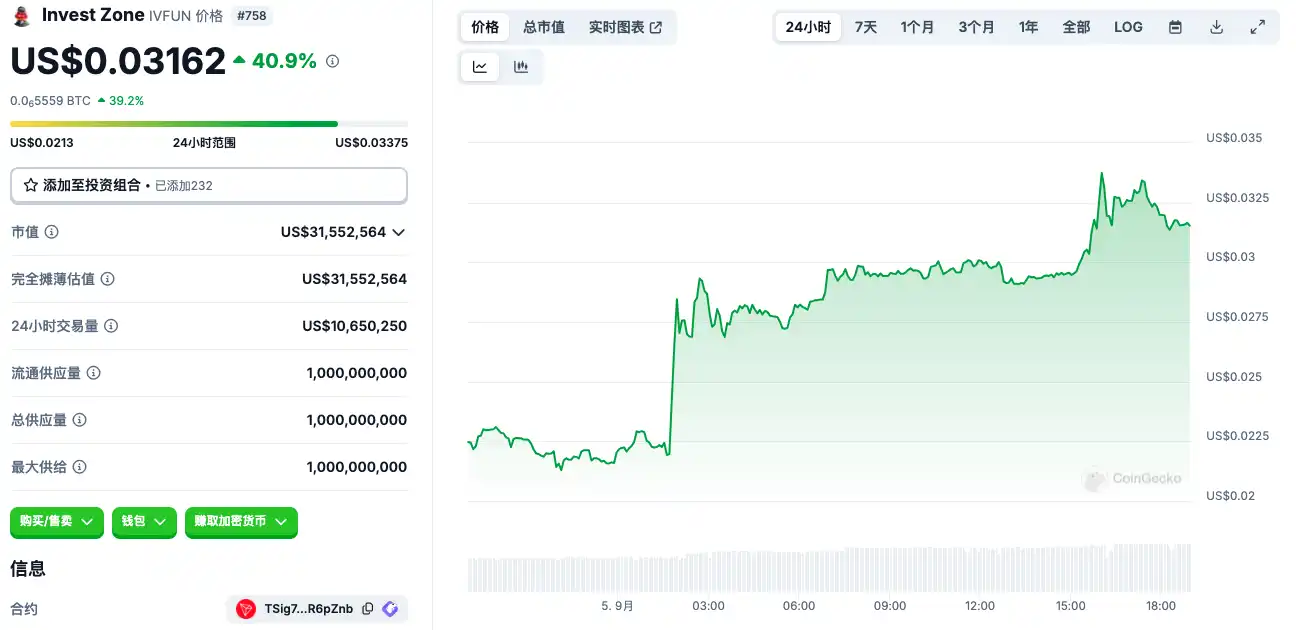Click the info icon next to 24小时交易量

[111, 326]
